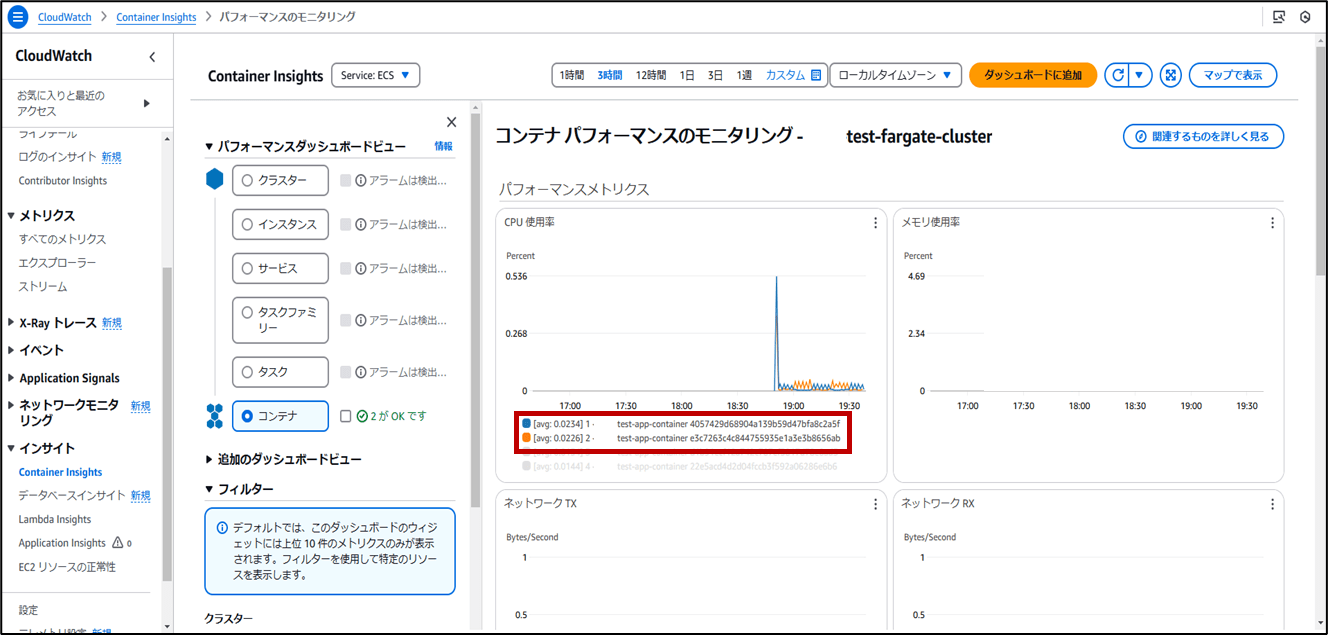The width and height of the screenshot is (1328, 635).
Task: Select the 3時間 time range
Action: click(x=610, y=75)
